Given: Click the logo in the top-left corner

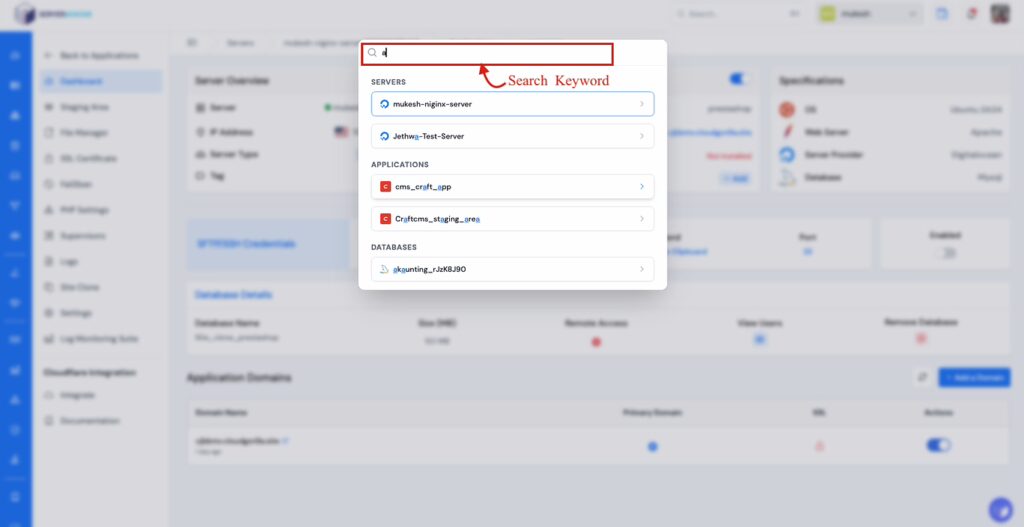Looking at the screenshot, I should (x=54, y=13).
